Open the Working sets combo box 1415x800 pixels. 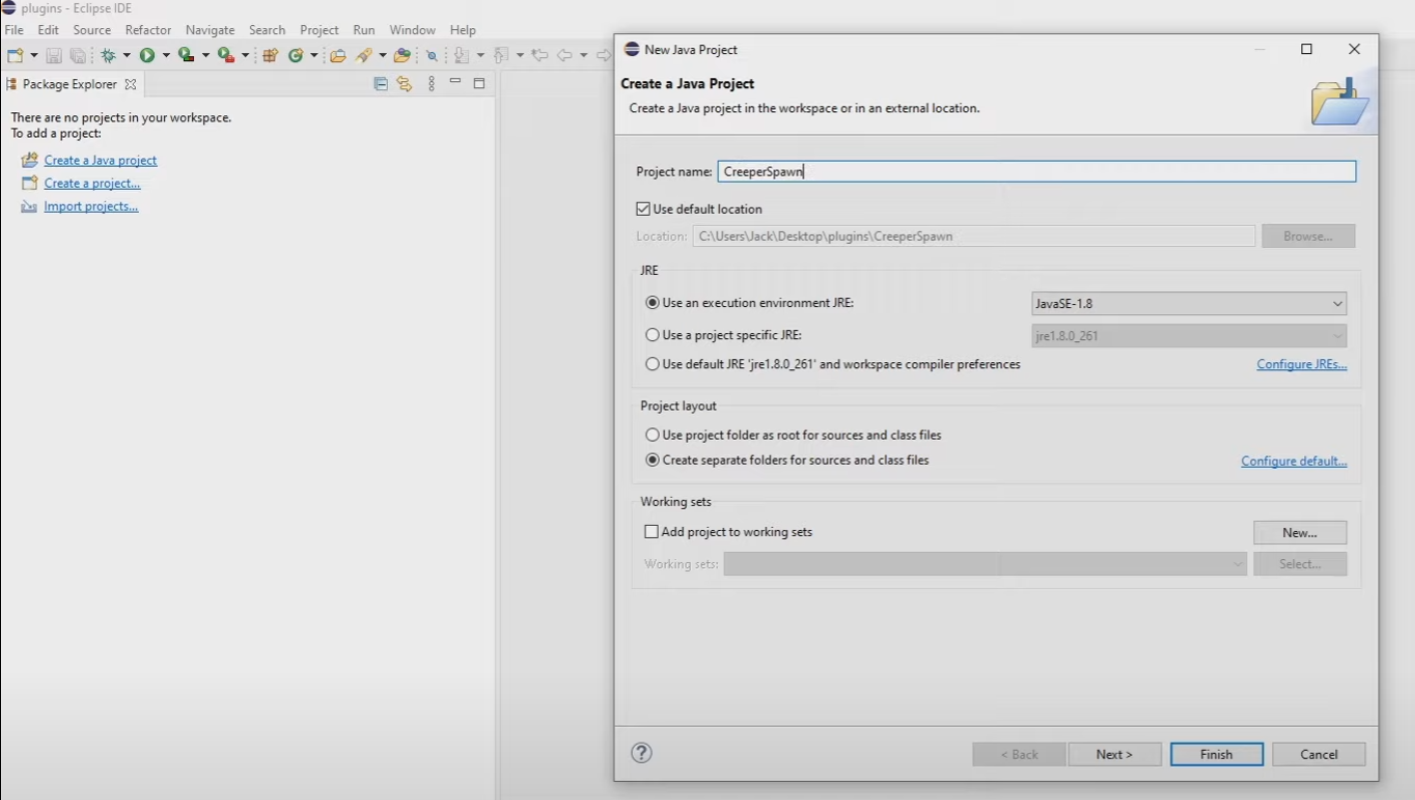click(985, 564)
